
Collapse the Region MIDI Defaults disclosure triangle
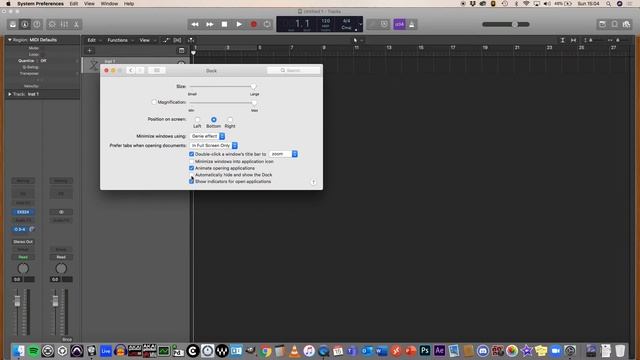coord(10,40)
